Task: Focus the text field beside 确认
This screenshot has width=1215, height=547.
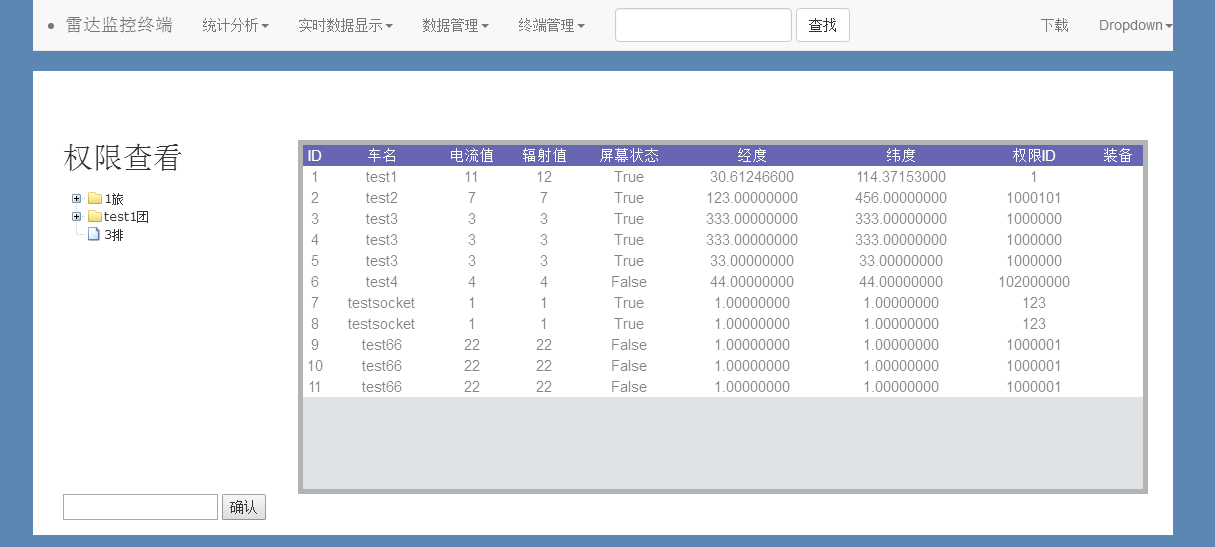Action: [140, 507]
